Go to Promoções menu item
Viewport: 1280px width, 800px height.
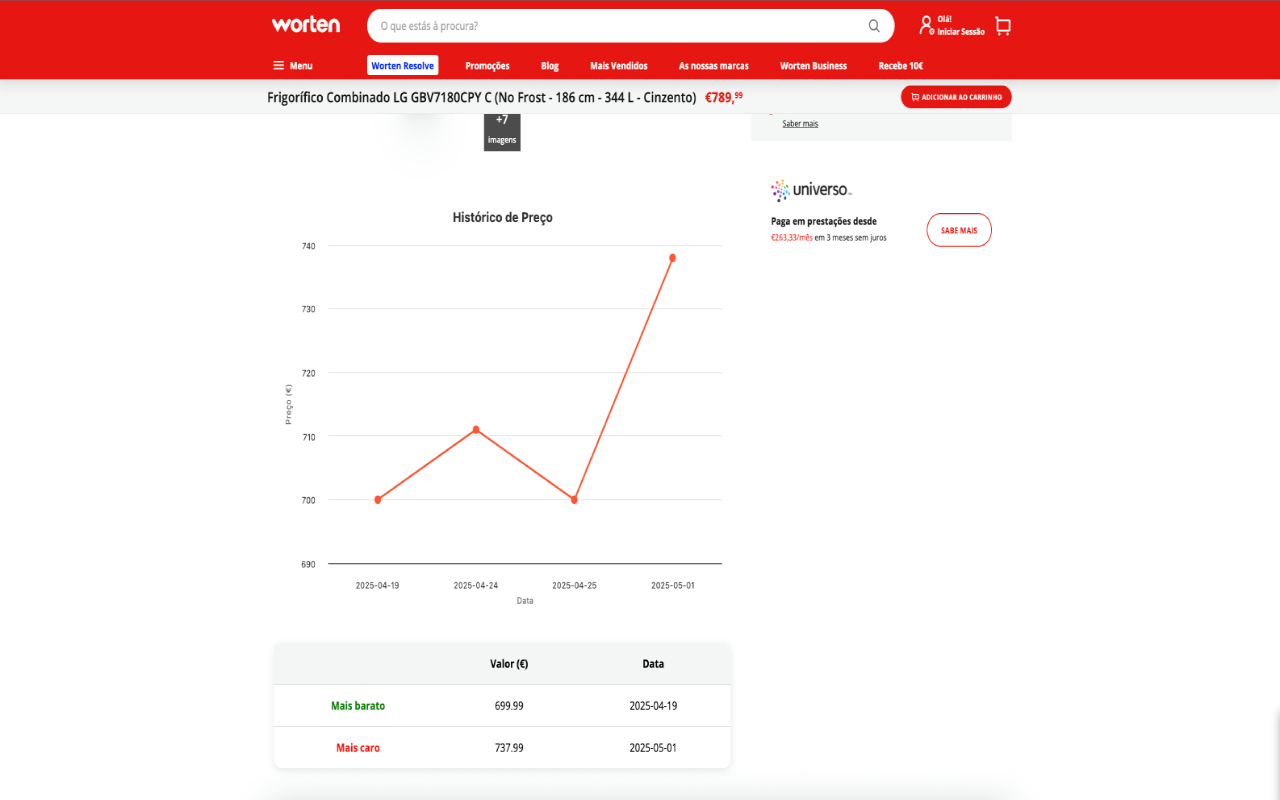(x=487, y=66)
